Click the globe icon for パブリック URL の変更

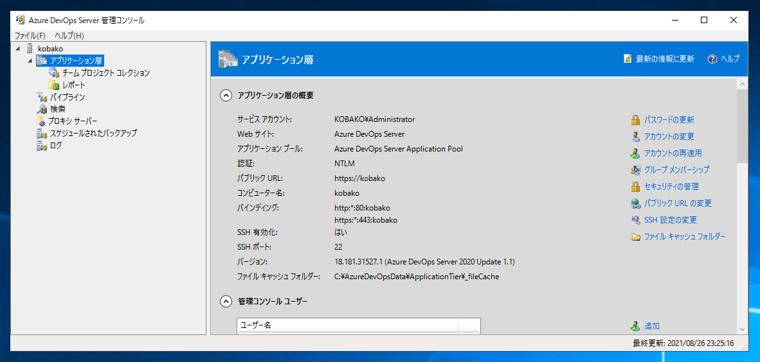click(x=635, y=204)
